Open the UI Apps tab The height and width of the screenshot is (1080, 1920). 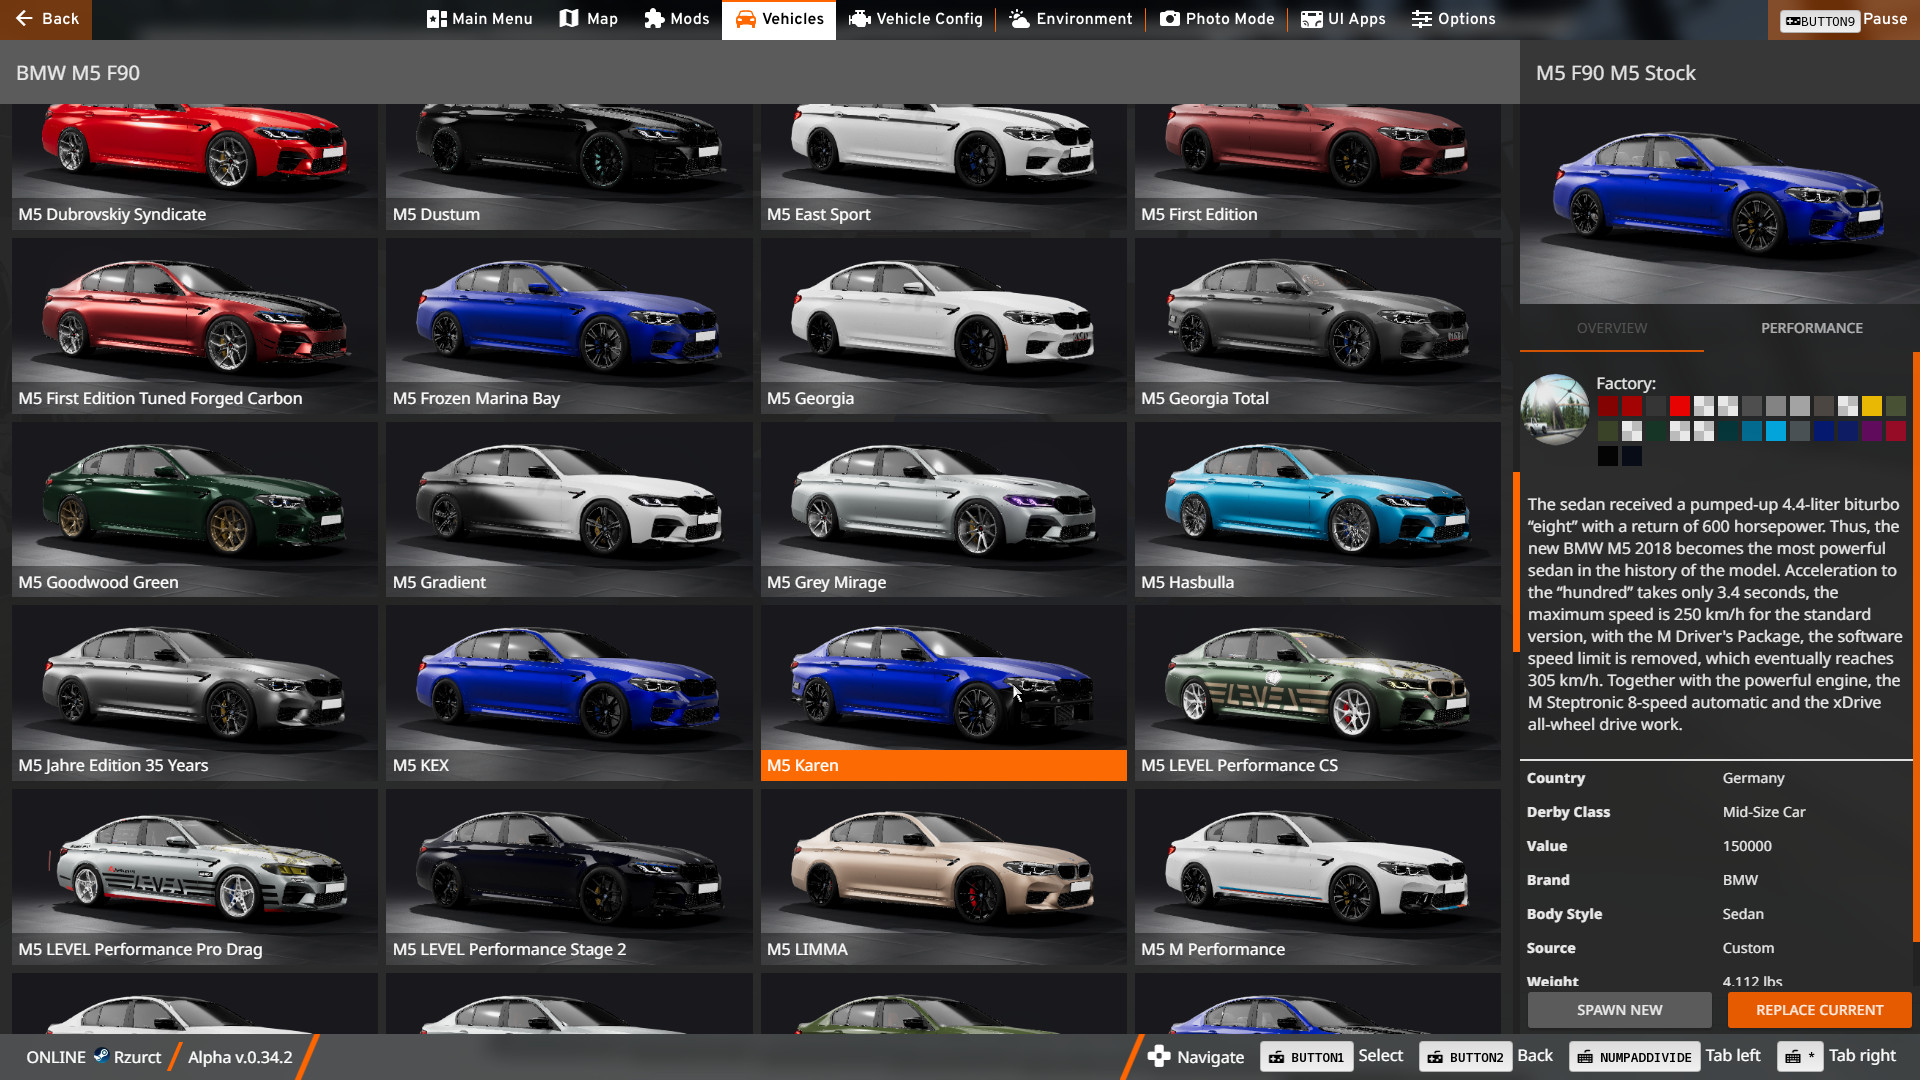(x=1343, y=19)
